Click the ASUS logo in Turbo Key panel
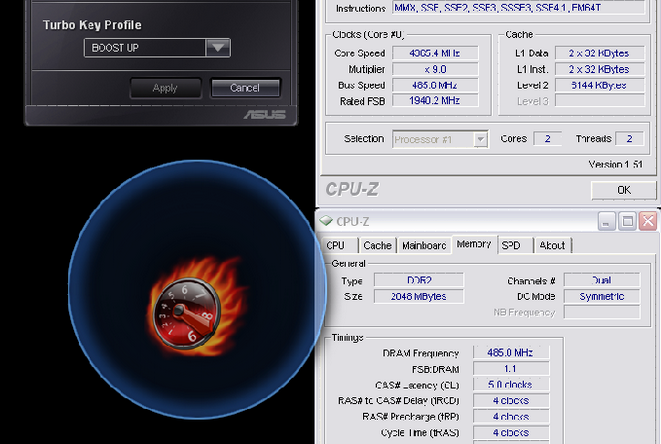Image resolution: width=661 pixels, height=444 pixels. pos(265,114)
